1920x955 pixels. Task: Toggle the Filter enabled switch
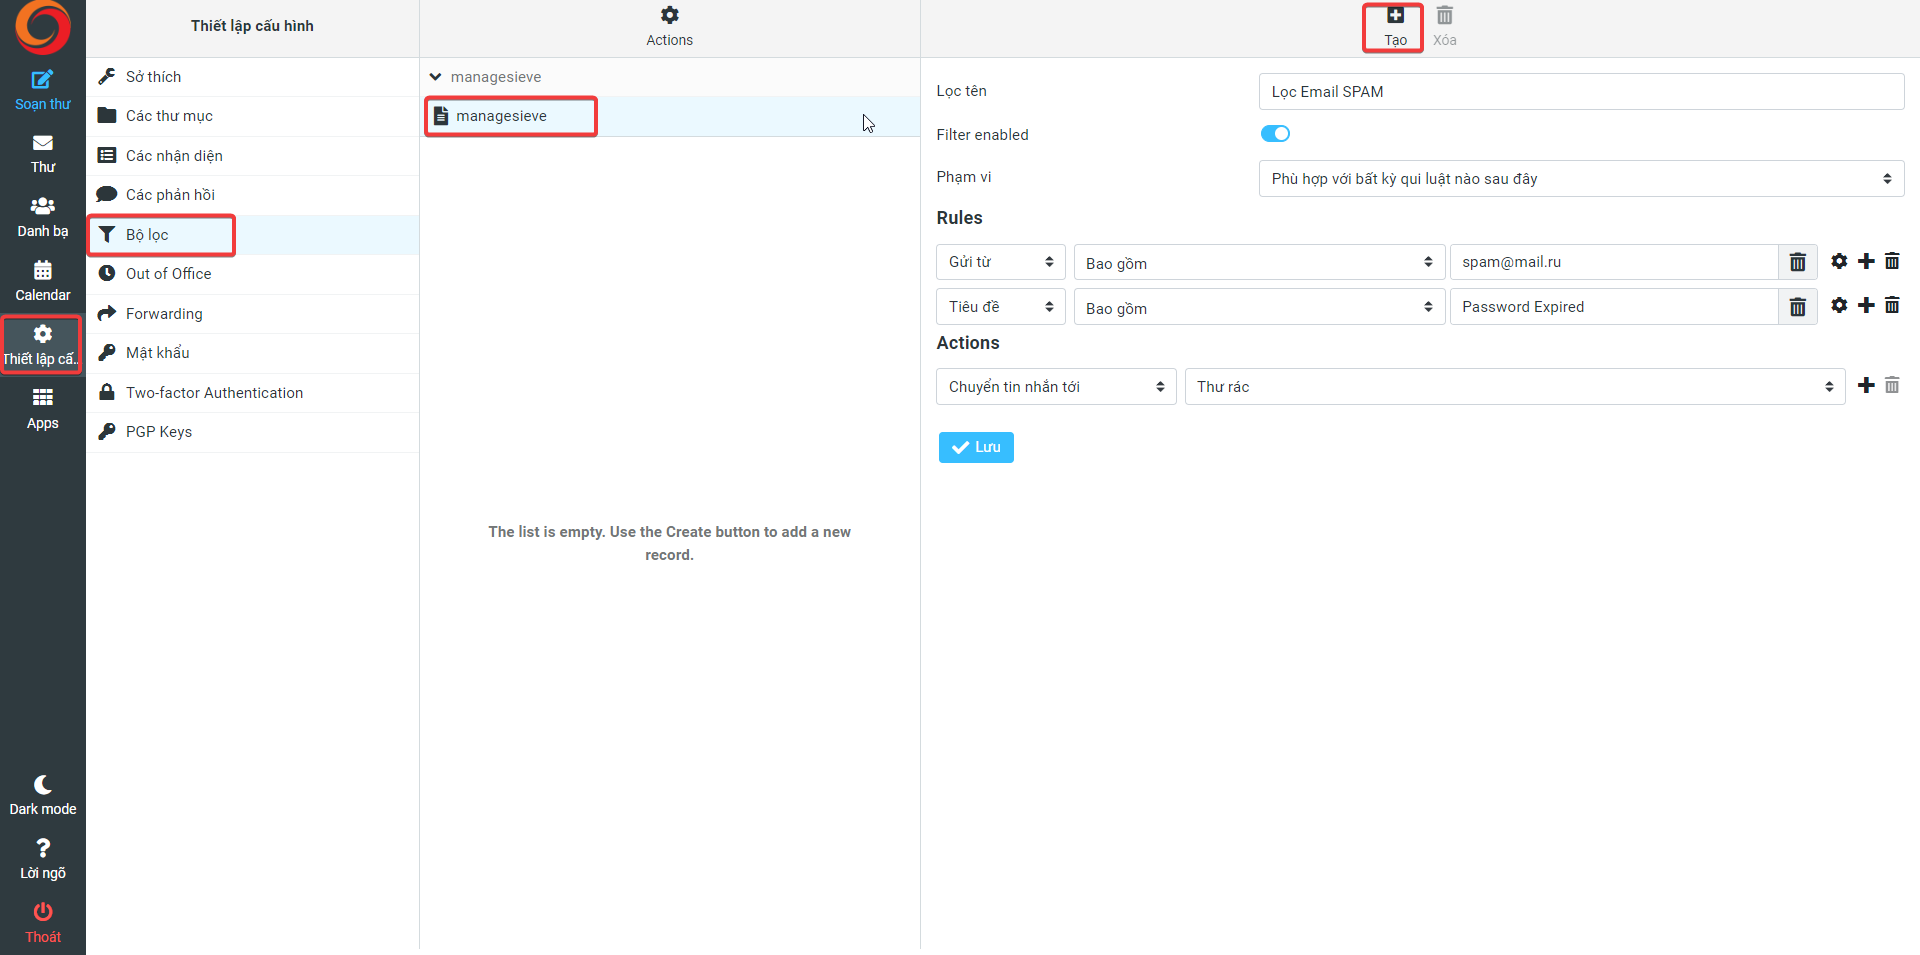click(x=1275, y=134)
